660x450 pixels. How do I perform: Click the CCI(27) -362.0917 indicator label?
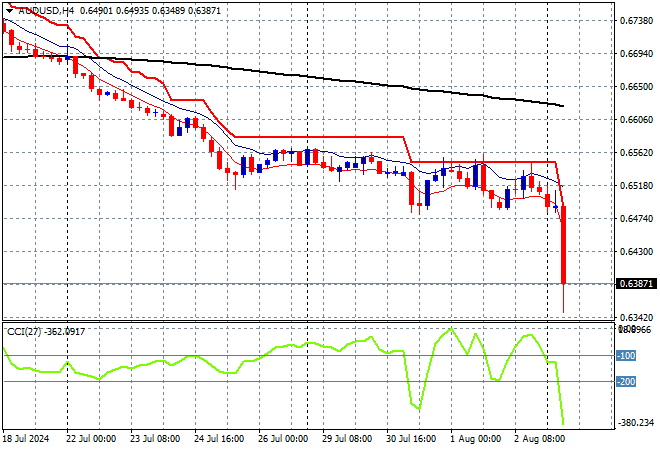46,332
